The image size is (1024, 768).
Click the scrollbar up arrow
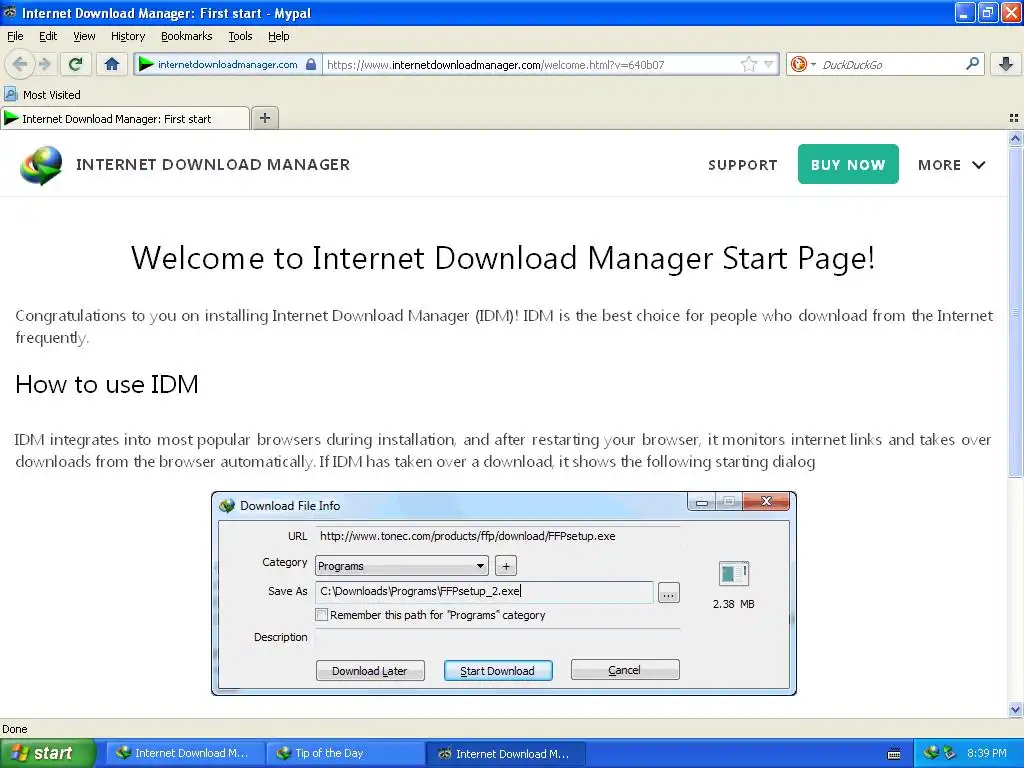(x=1015, y=138)
